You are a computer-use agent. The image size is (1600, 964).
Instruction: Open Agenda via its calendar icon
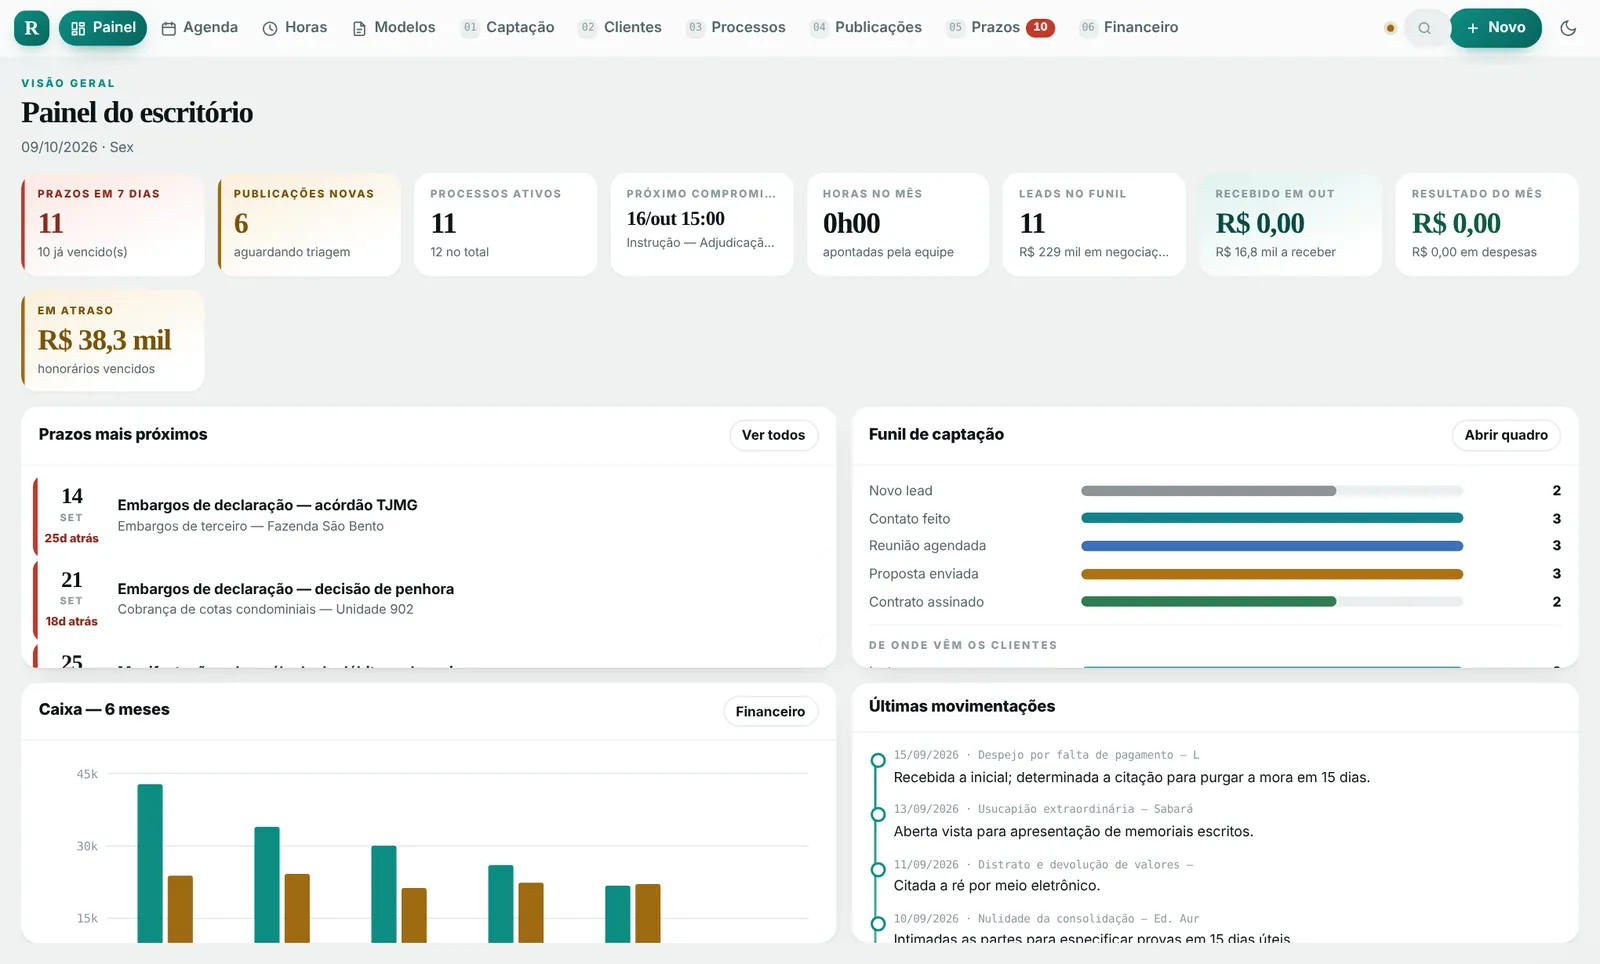169,28
